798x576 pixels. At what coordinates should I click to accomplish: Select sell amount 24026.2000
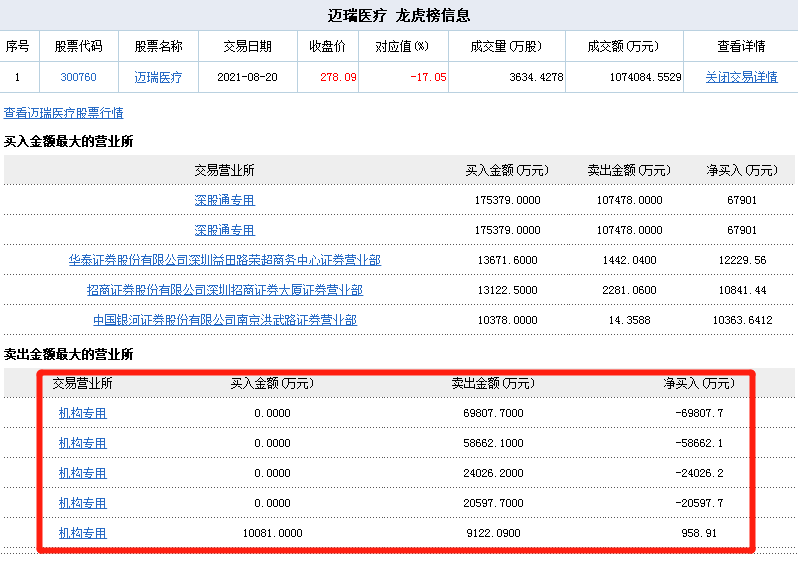click(x=493, y=473)
